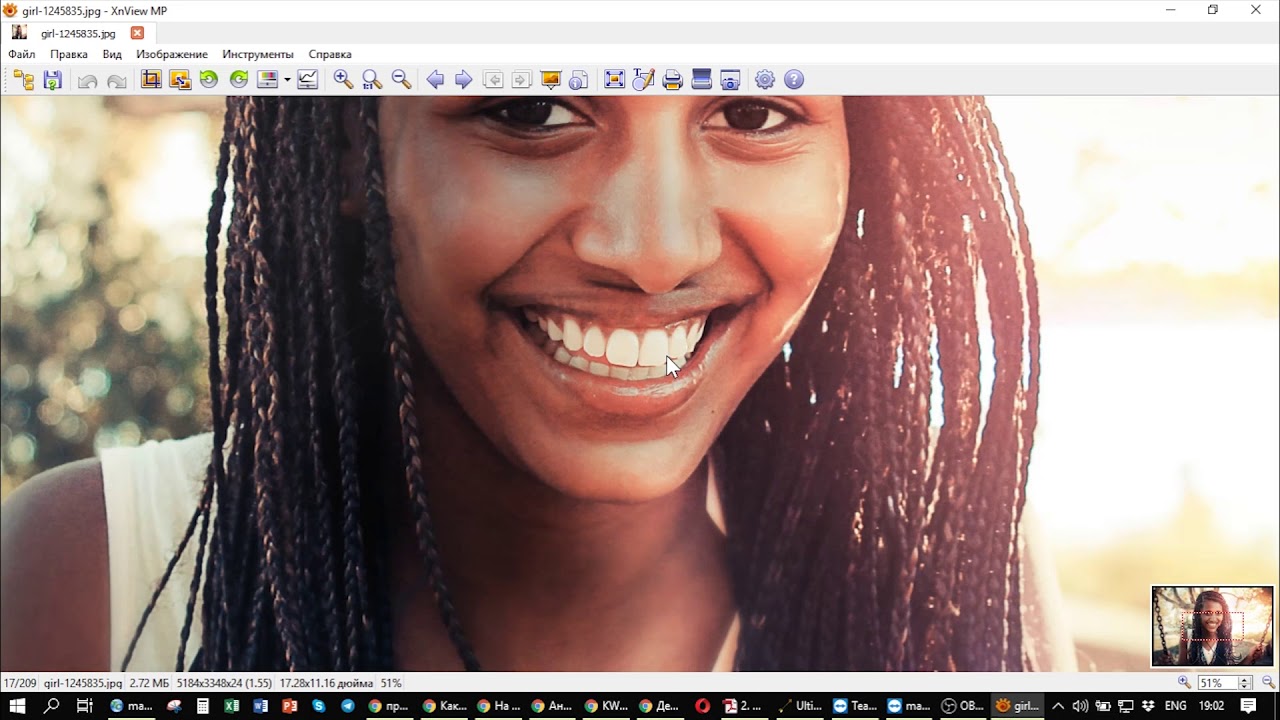Click the Print toolbar icon
The height and width of the screenshot is (720, 1280).
pos(672,80)
